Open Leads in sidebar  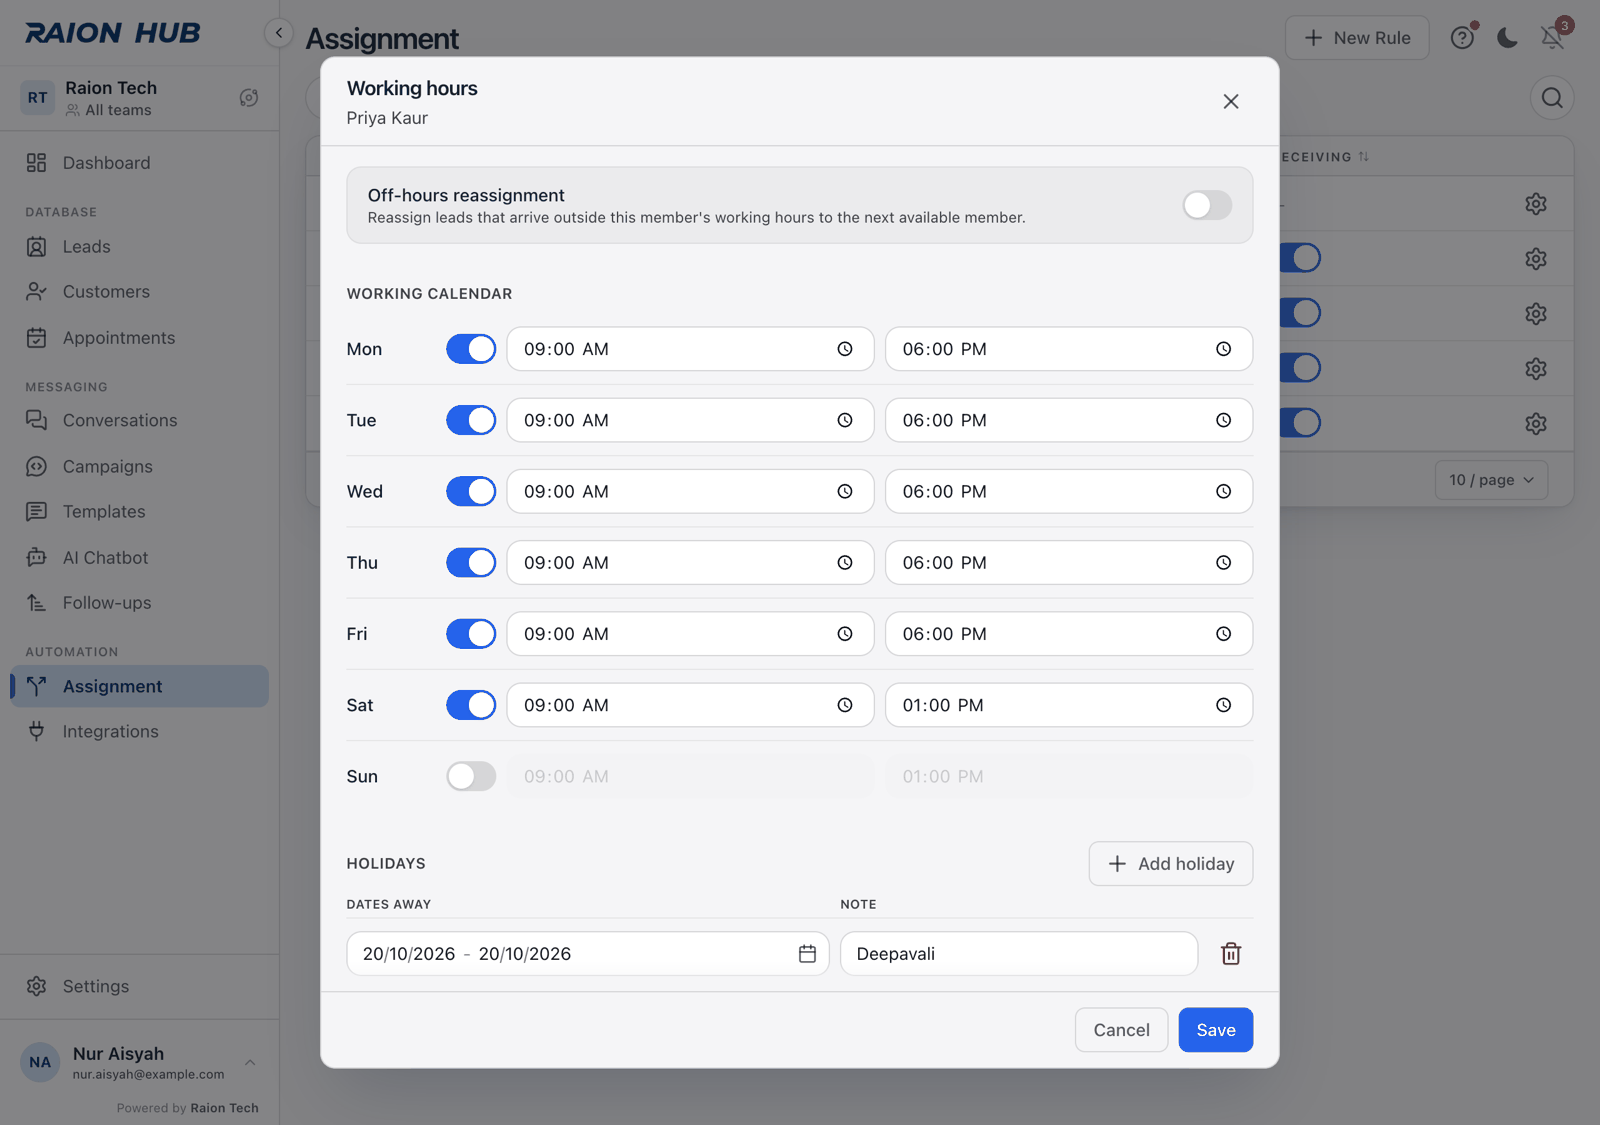point(139,247)
